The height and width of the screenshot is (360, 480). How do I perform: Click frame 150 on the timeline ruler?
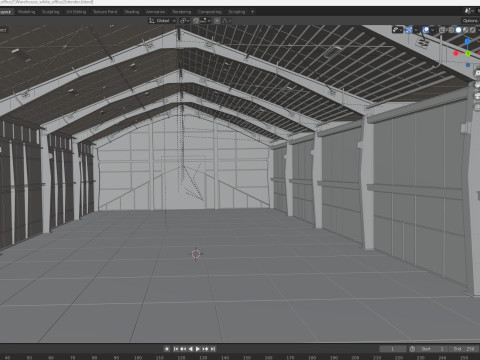(x=247, y=358)
